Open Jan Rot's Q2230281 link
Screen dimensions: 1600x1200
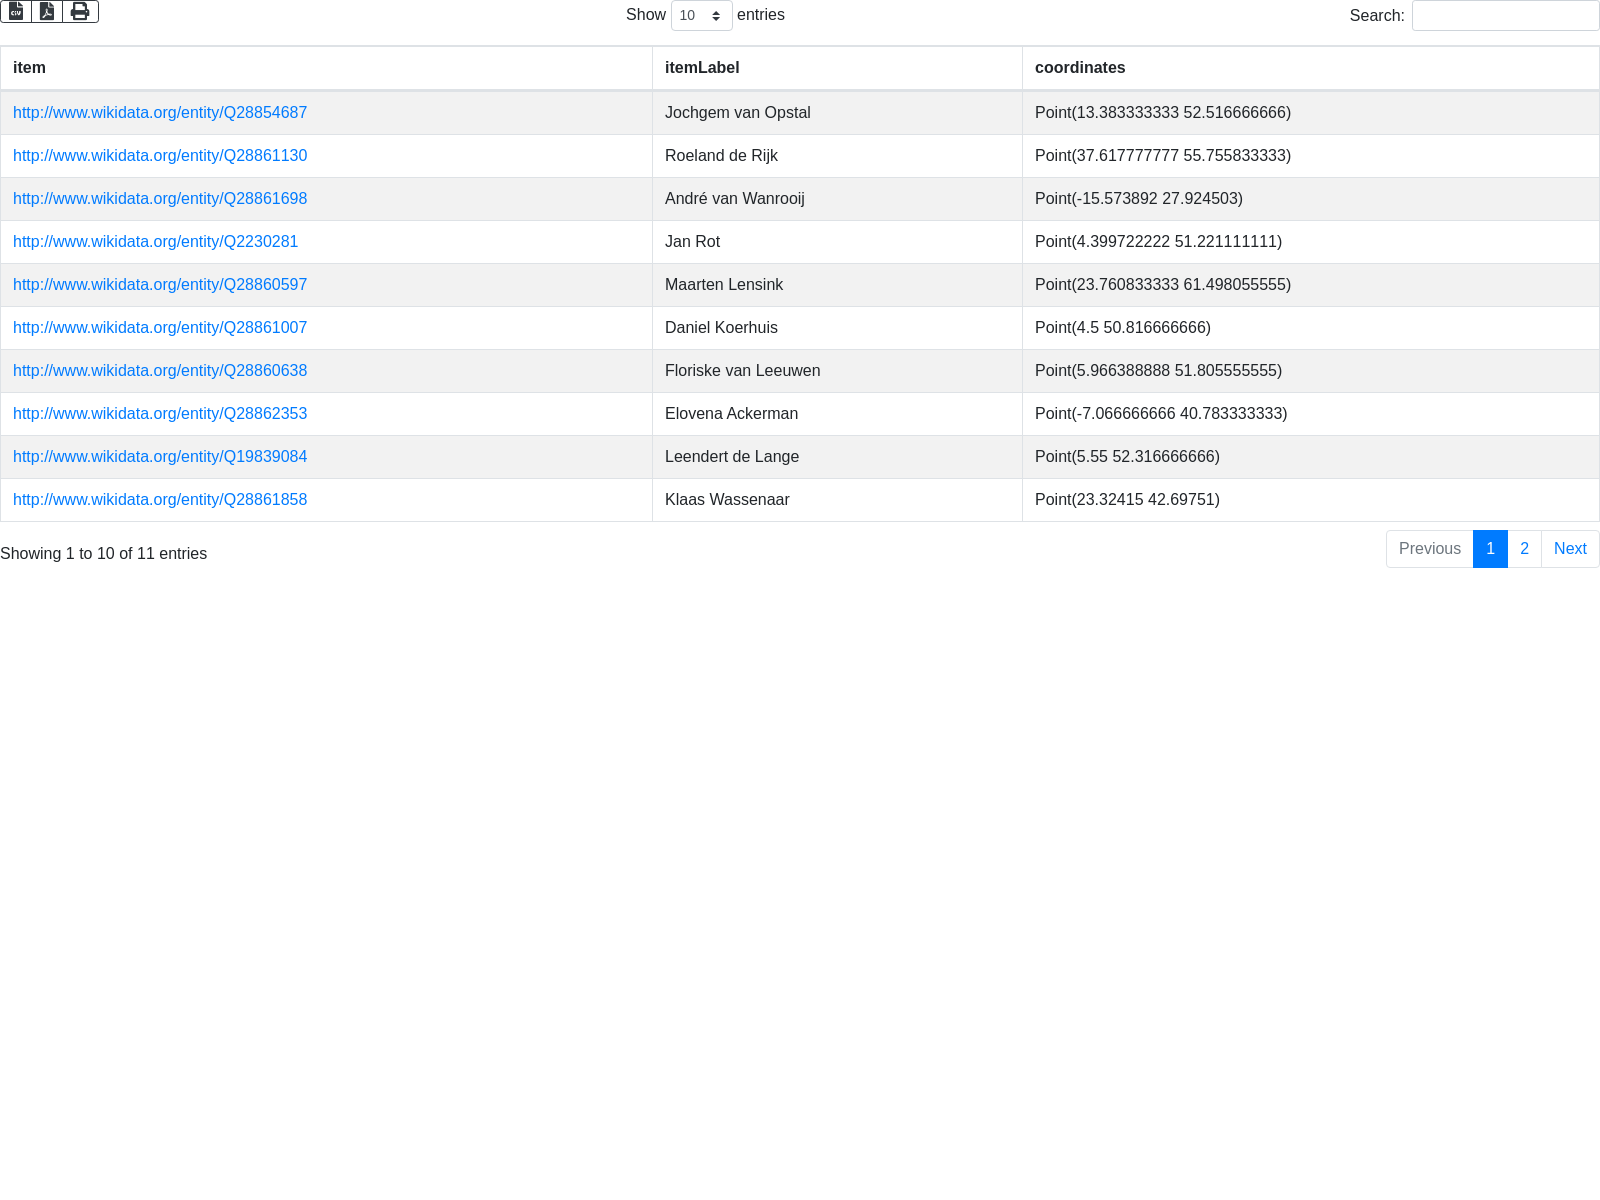point(155,242)
